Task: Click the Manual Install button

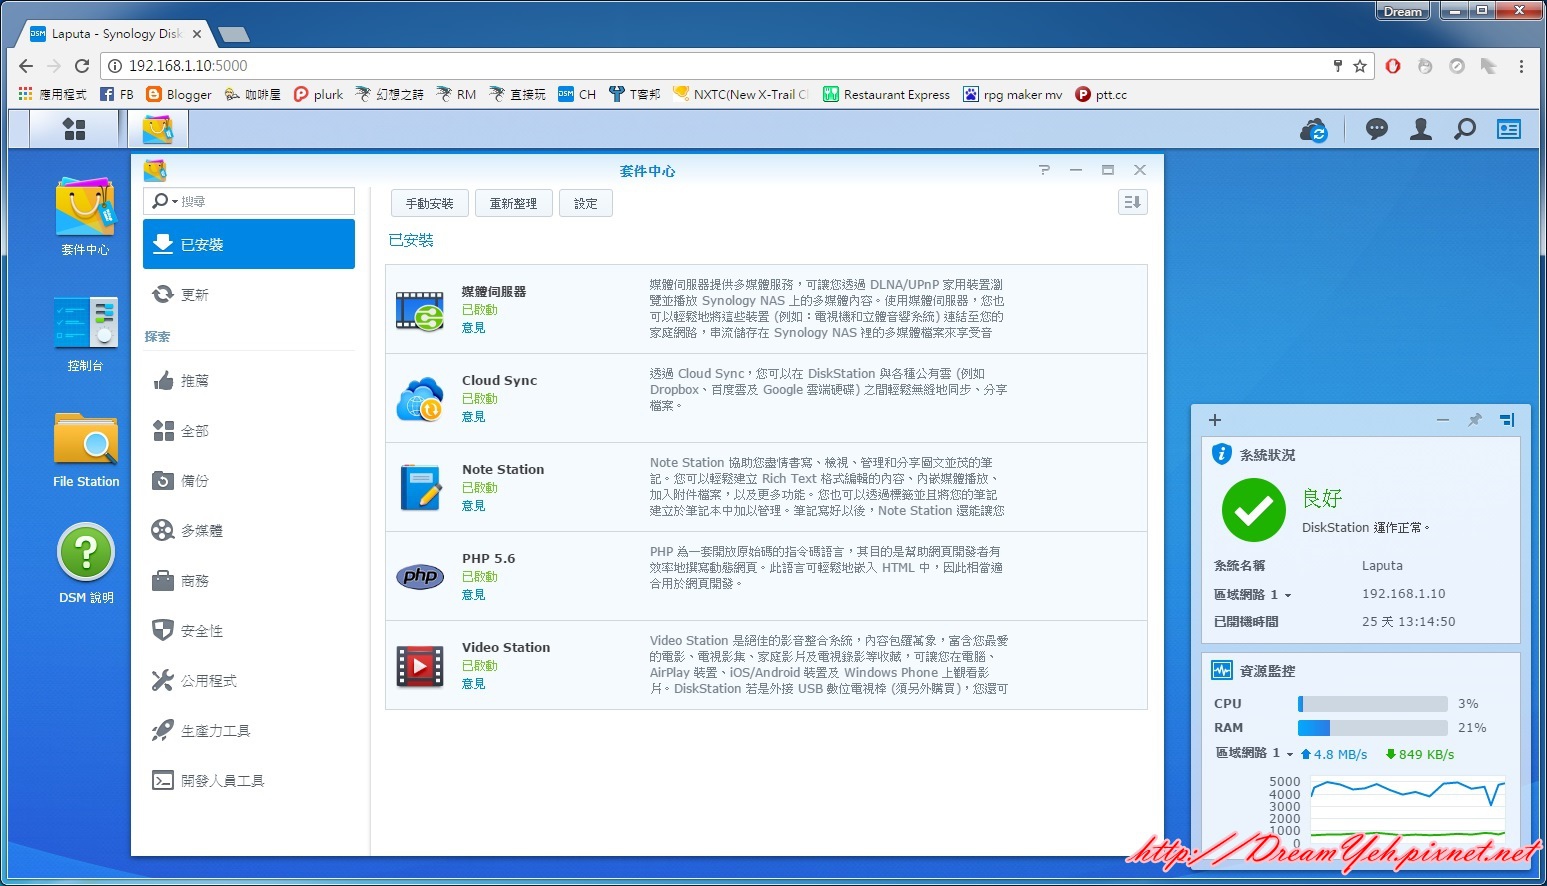Action: coord(429,203)
